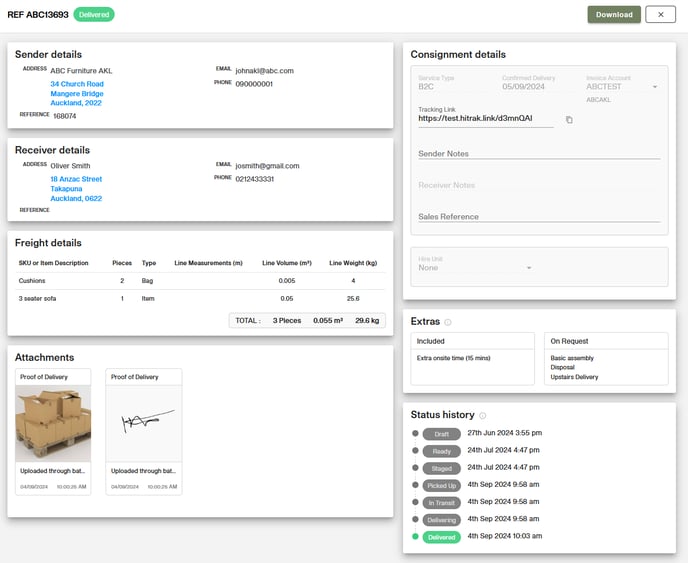688x563 pixels.
Task: Open the signature Proof of Delivery image
Action: (144, 423)
